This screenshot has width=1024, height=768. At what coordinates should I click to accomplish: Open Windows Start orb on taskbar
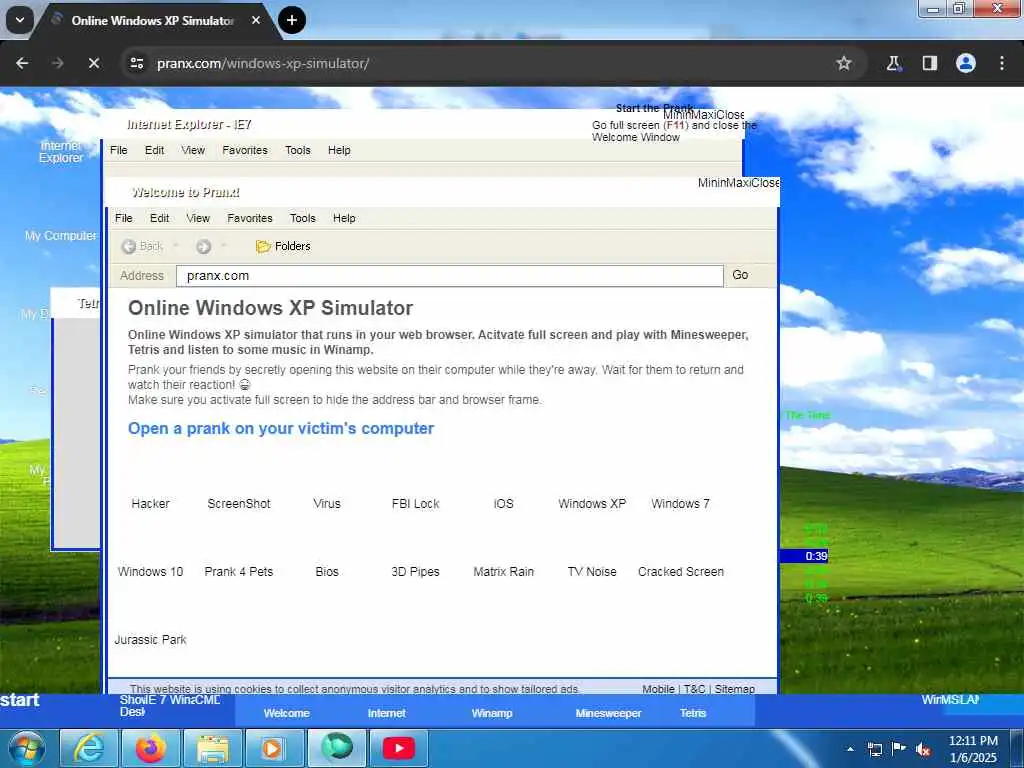[x=27, y=748]
